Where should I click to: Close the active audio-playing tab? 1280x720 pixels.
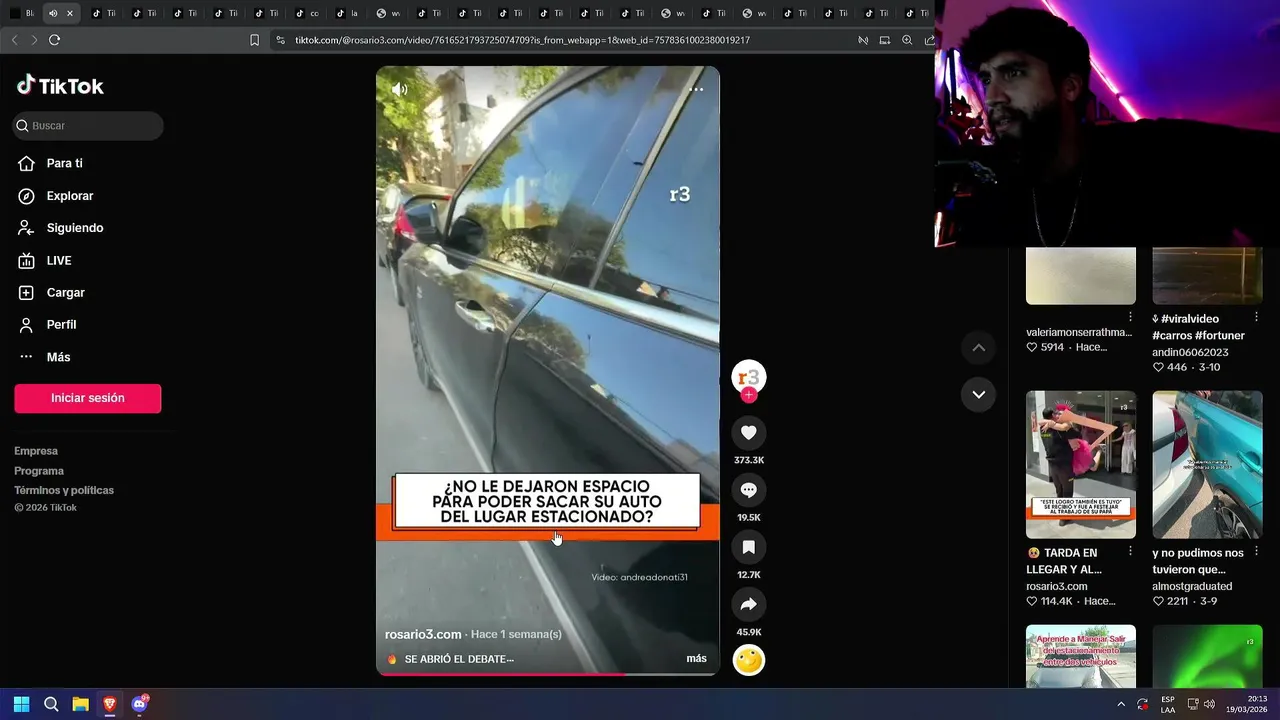pos(69,13)
